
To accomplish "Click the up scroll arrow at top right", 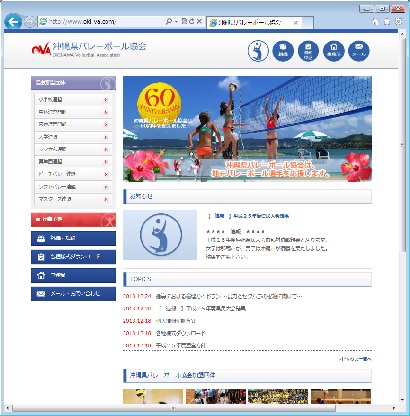I will pyautogui.click(x=402, y=33).
